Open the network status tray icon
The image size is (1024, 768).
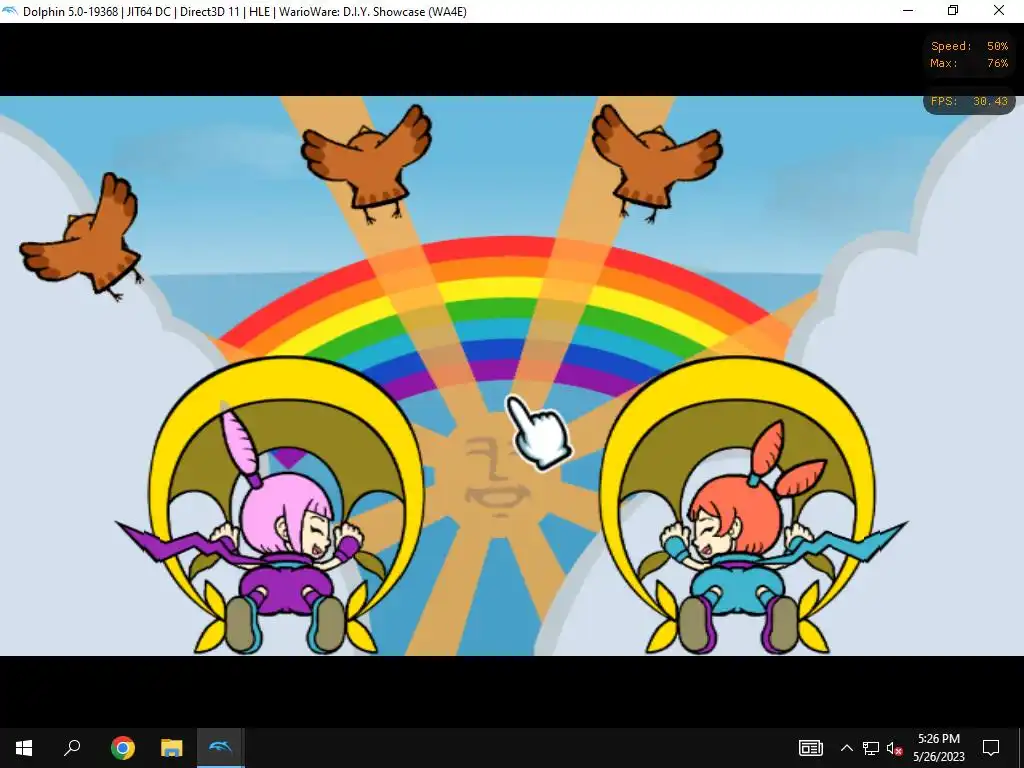click(x=871, y=748)
